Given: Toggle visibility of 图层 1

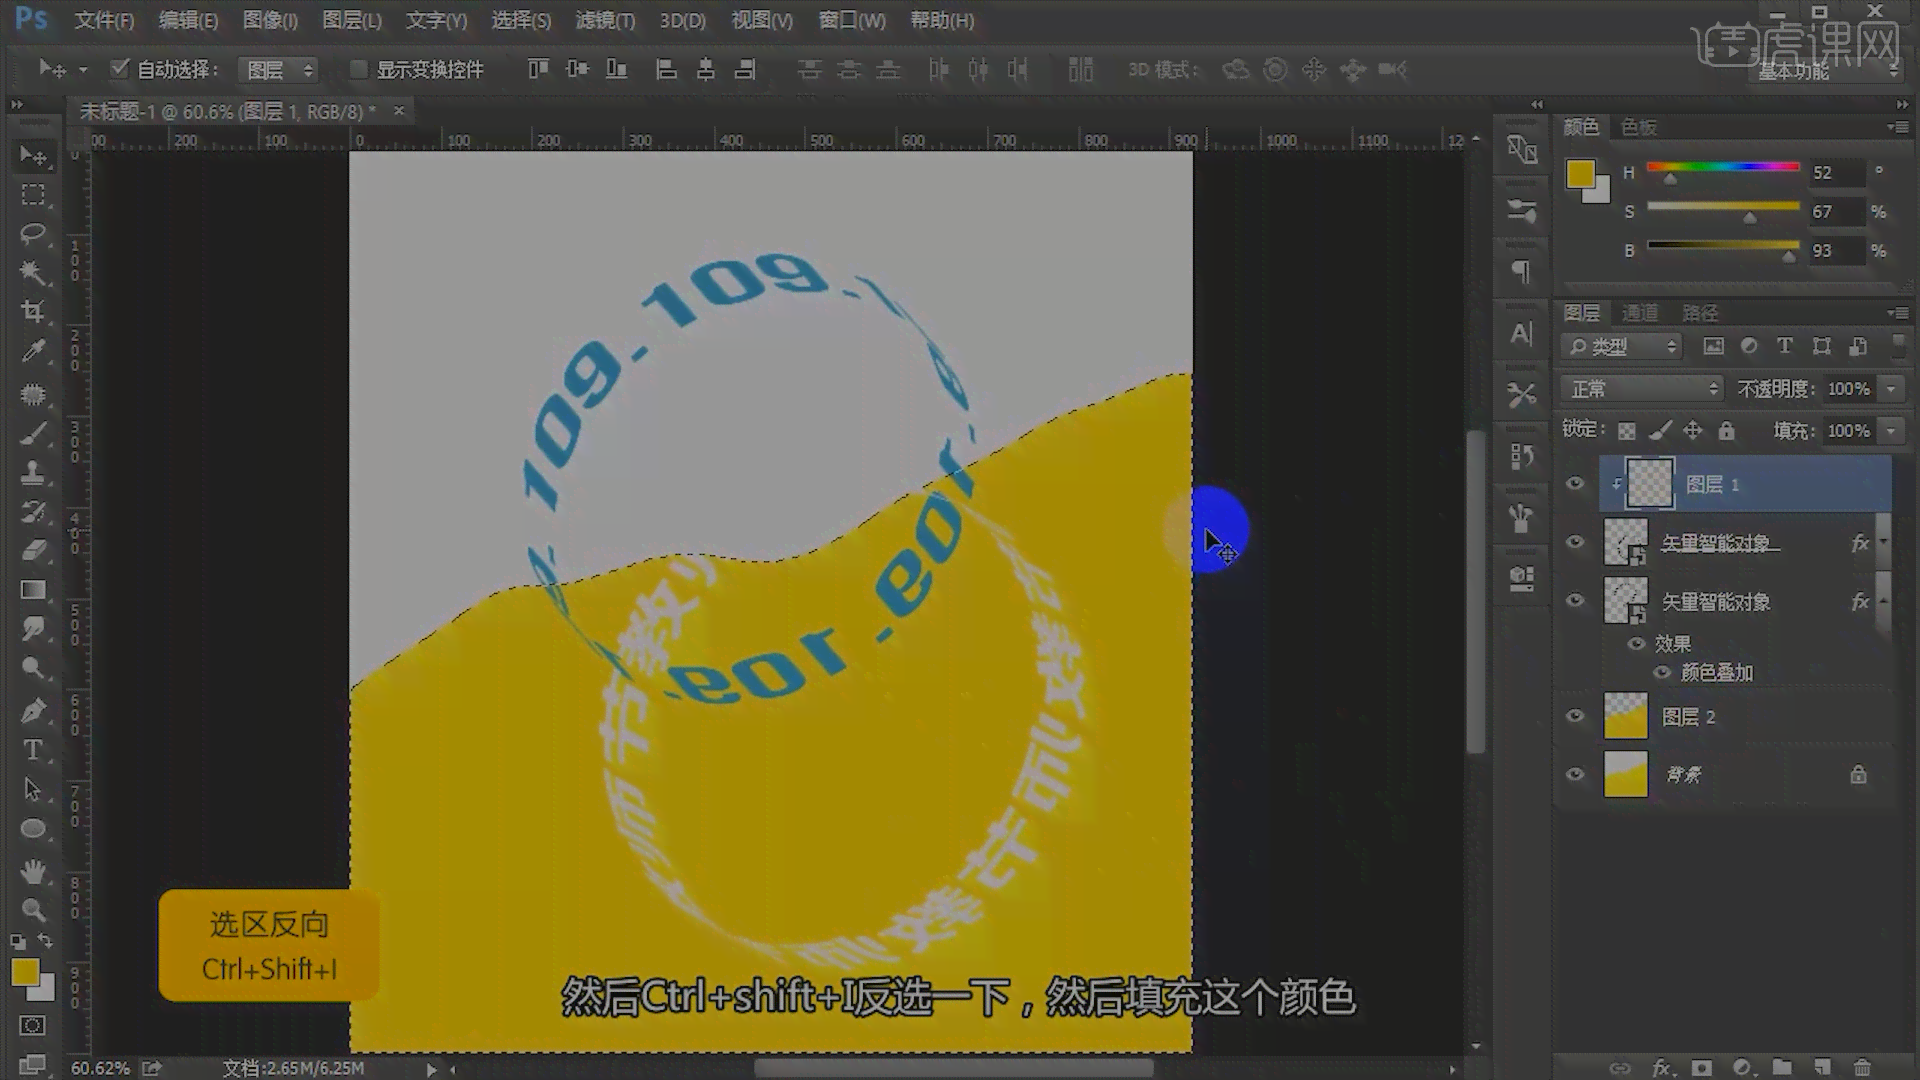Looking at the screenshot, I should pyautogui.click(x=1576, y=484).
